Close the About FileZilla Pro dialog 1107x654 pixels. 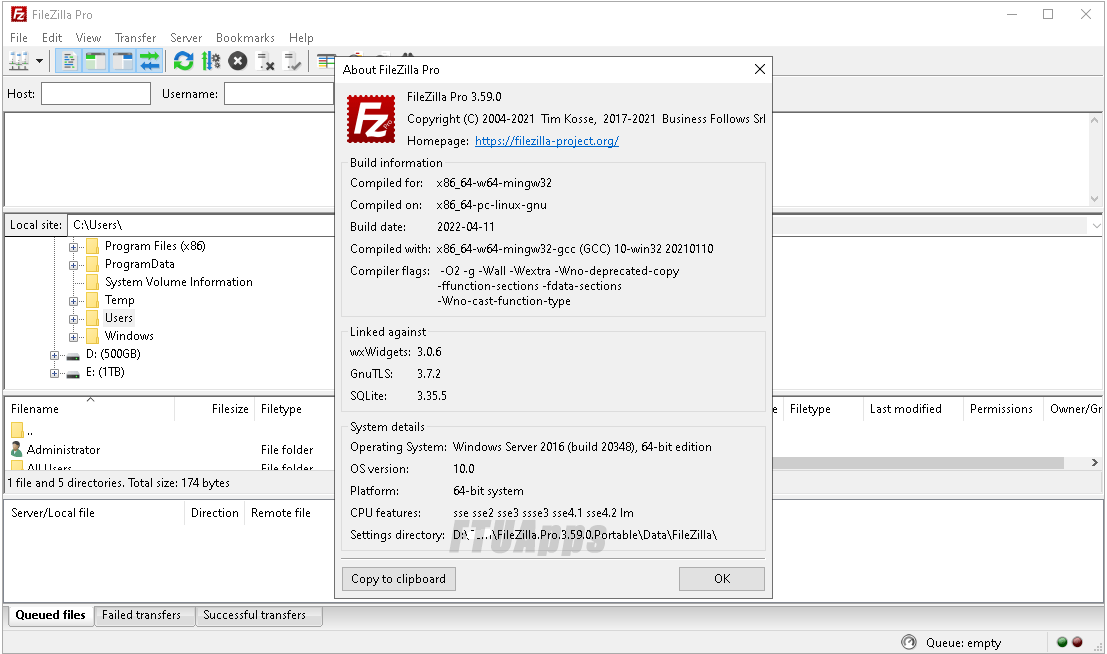(760, 69)
